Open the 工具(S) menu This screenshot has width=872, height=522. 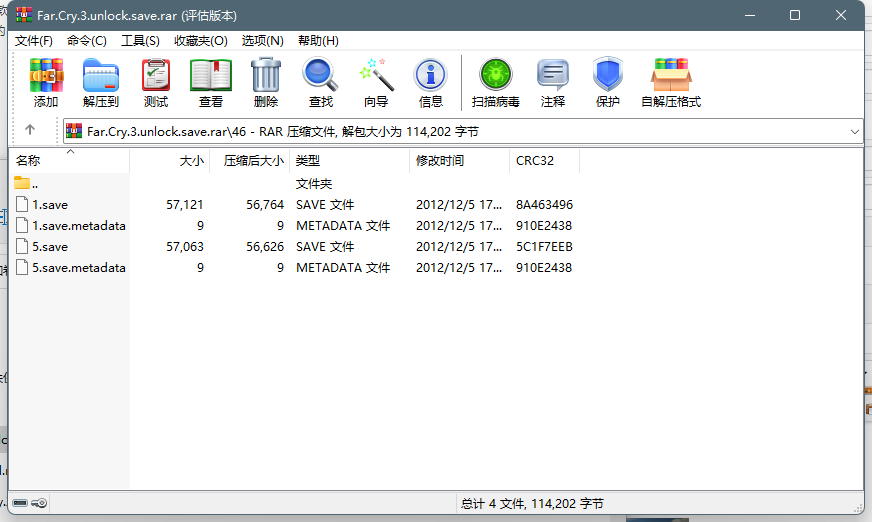(140, 41)
